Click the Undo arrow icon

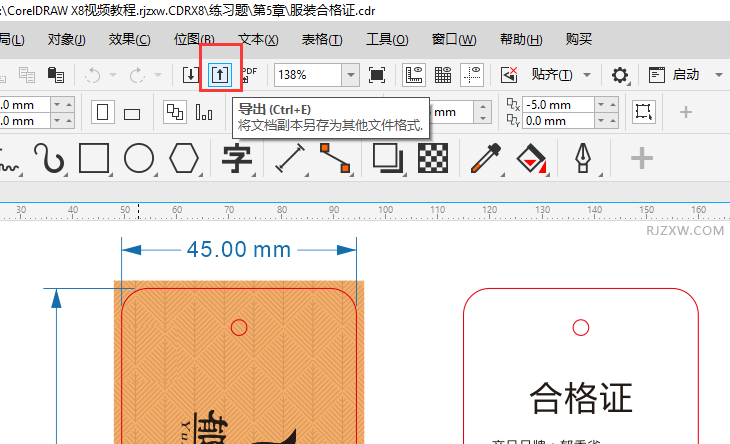coord(93,74)
